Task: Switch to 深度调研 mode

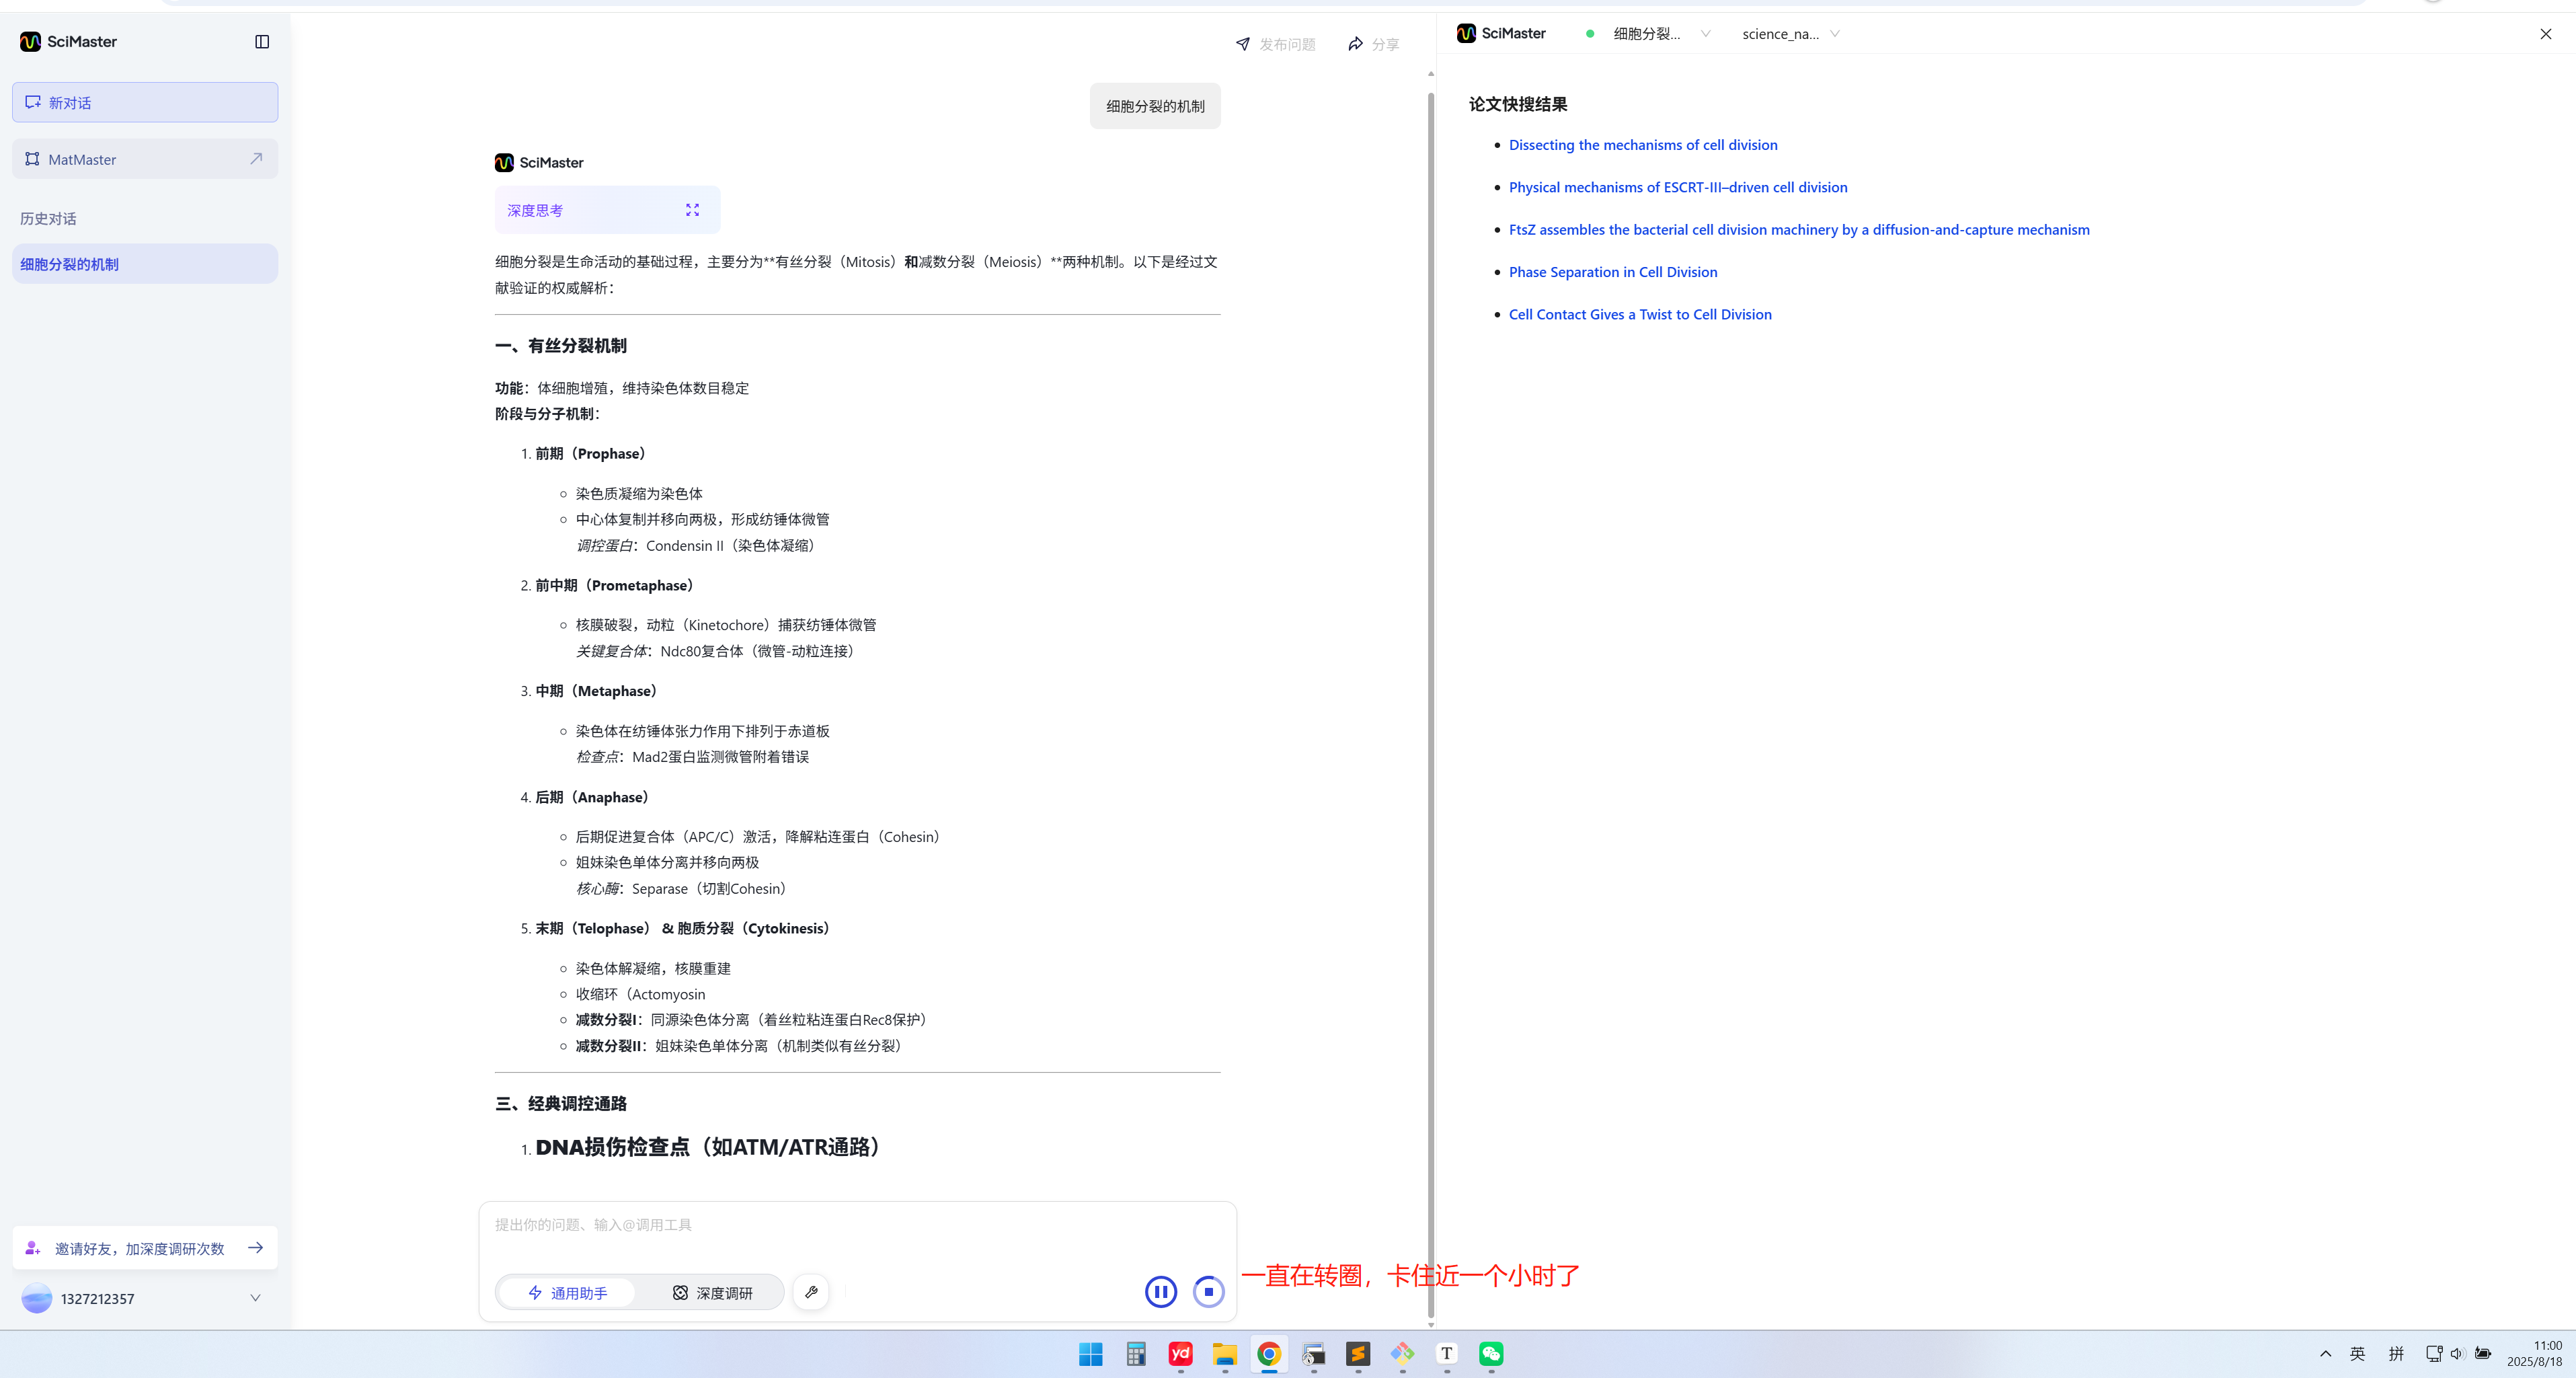Action: (712, 1293)
